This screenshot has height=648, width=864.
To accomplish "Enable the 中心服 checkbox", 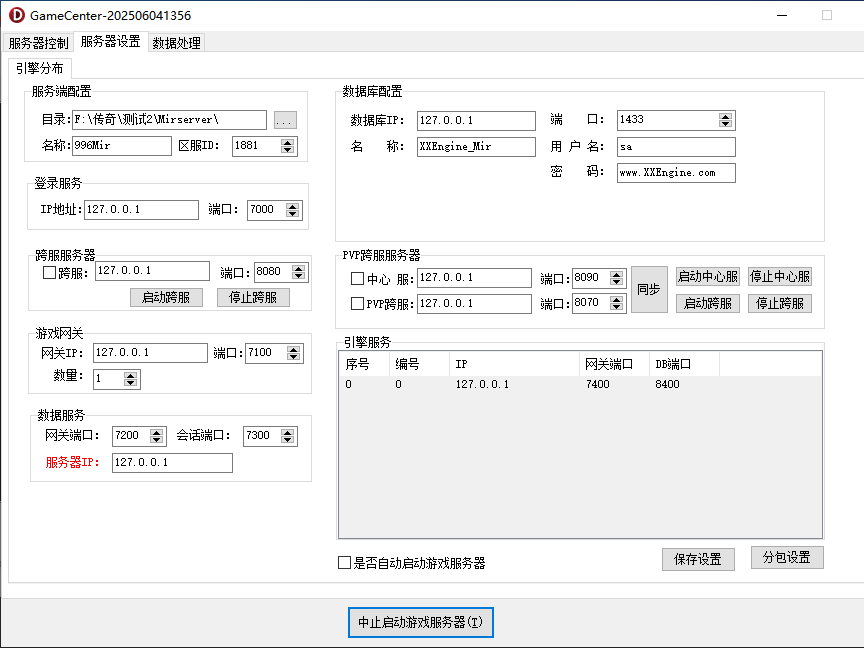I will (358, 279).
